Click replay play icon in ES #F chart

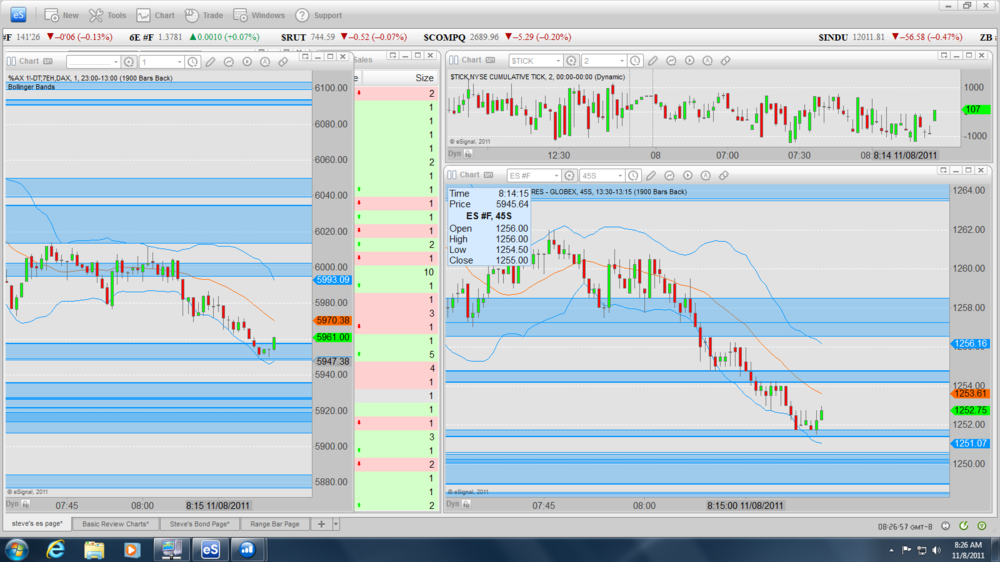point(688,175)
